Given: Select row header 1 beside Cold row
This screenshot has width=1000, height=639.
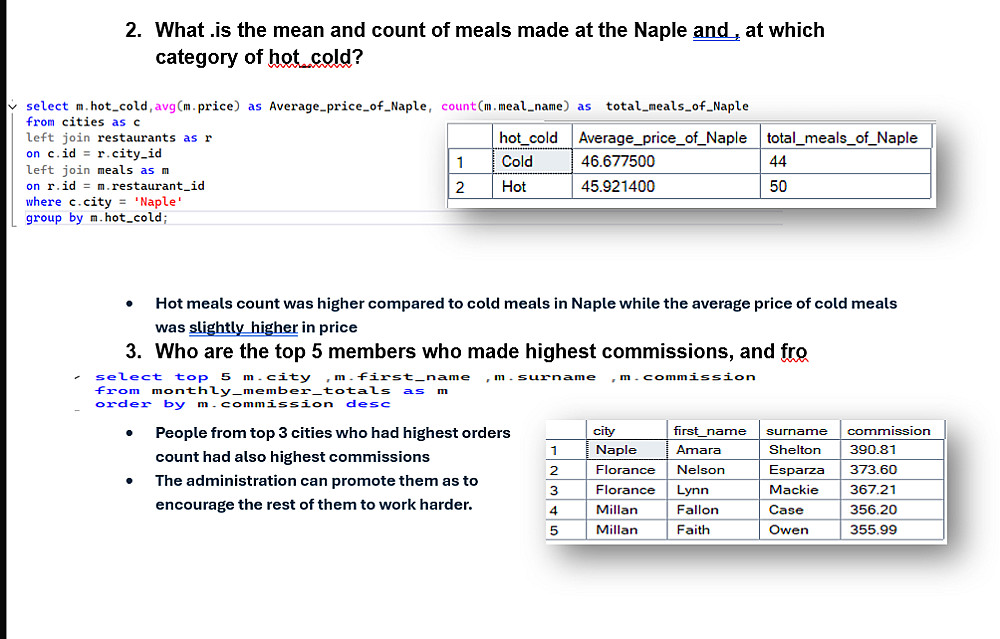Looking at the screenshot, I should (460, 162).
